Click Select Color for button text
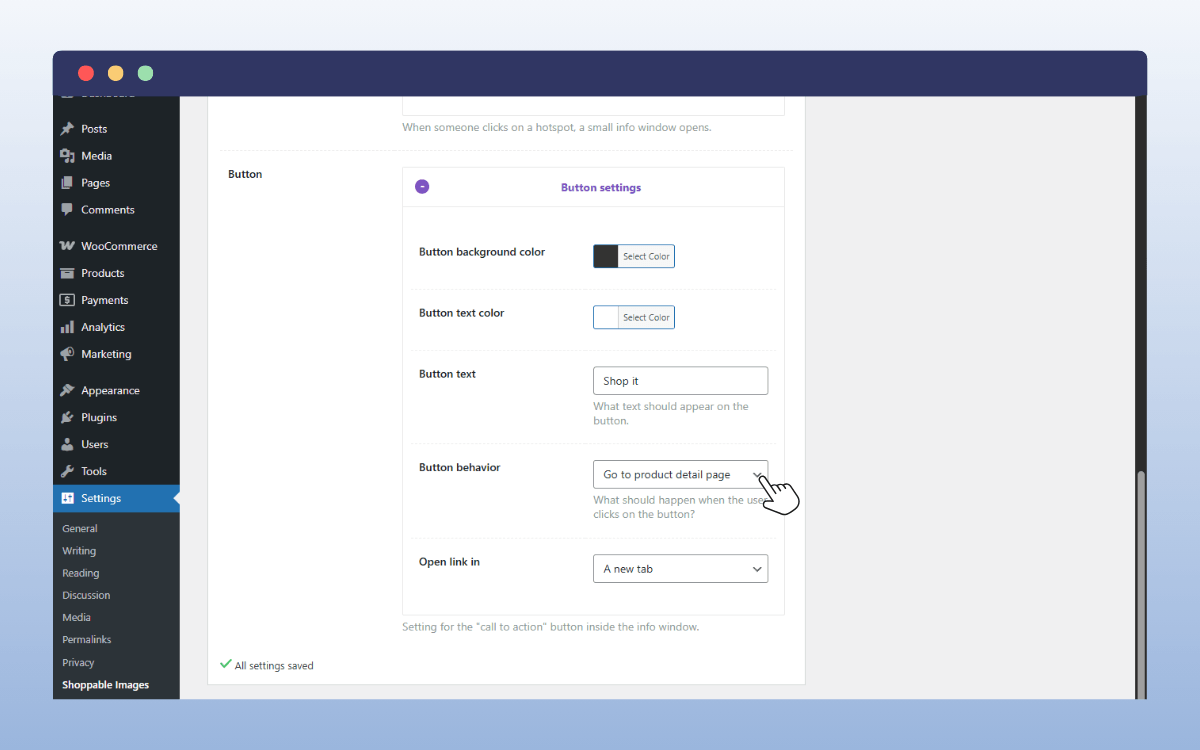The image size is (1200, 750). (646, 318)
